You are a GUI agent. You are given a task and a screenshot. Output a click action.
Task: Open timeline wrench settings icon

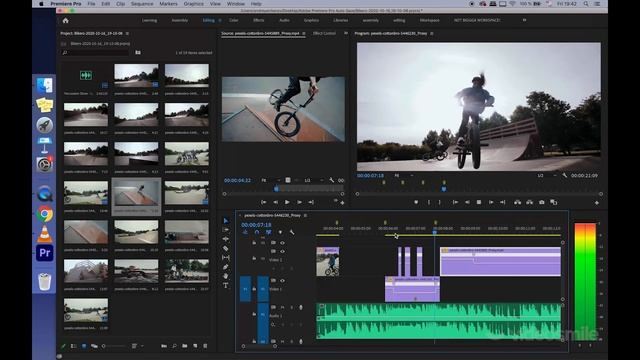(x=292, y=232)
